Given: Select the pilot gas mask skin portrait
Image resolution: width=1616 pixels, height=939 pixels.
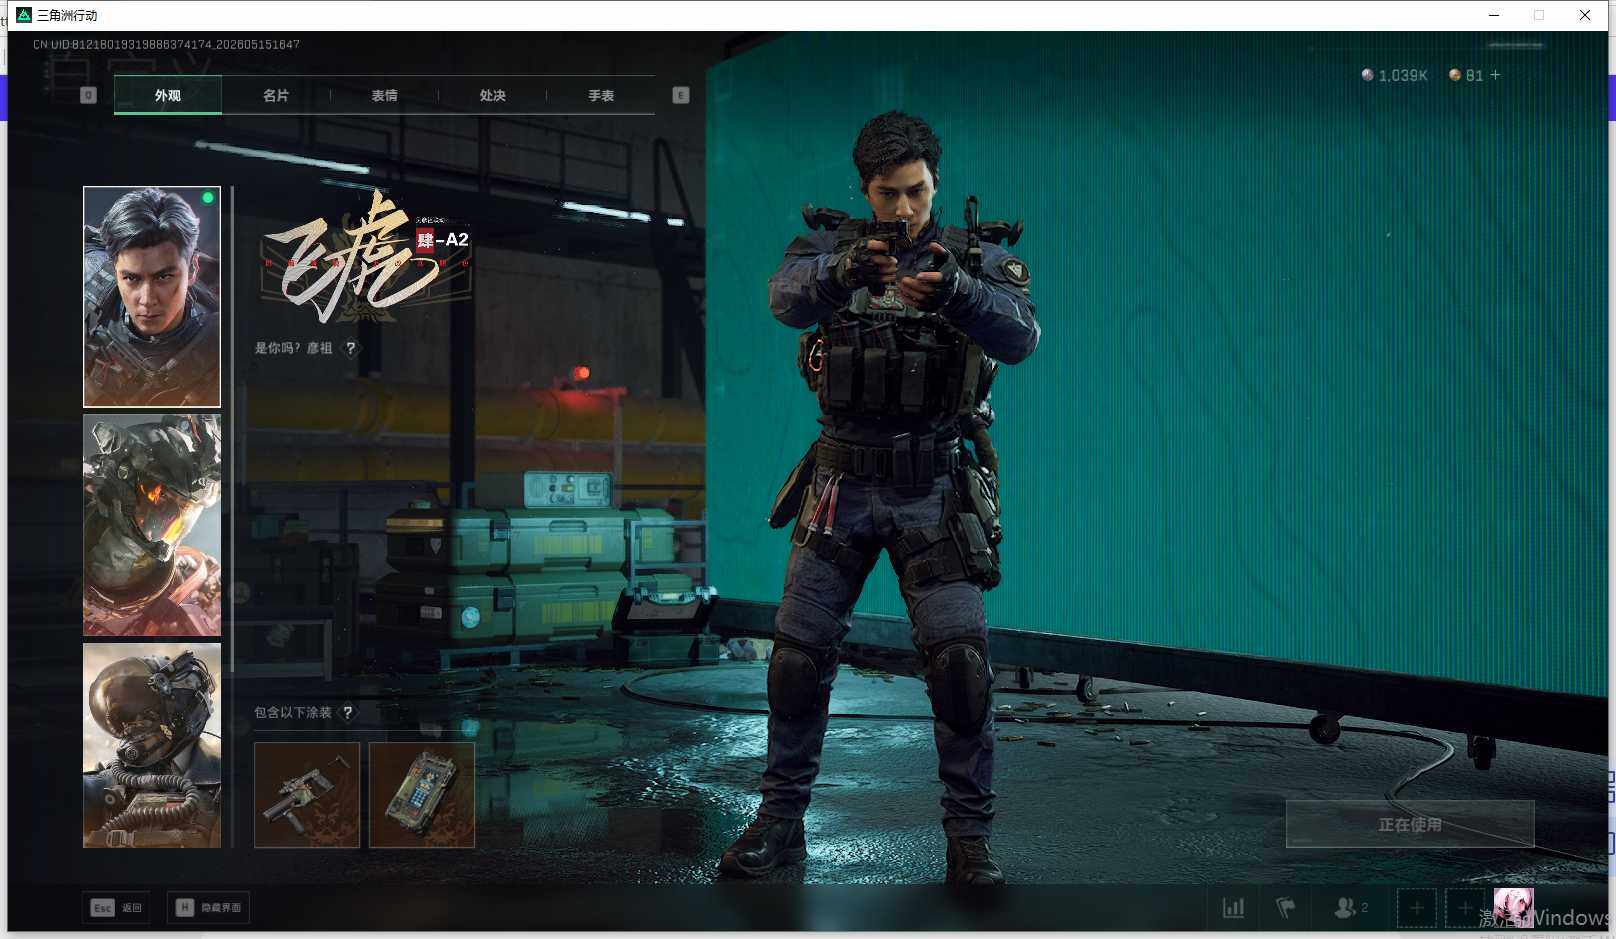Looking at the screenshot, I should pos(152,745).
